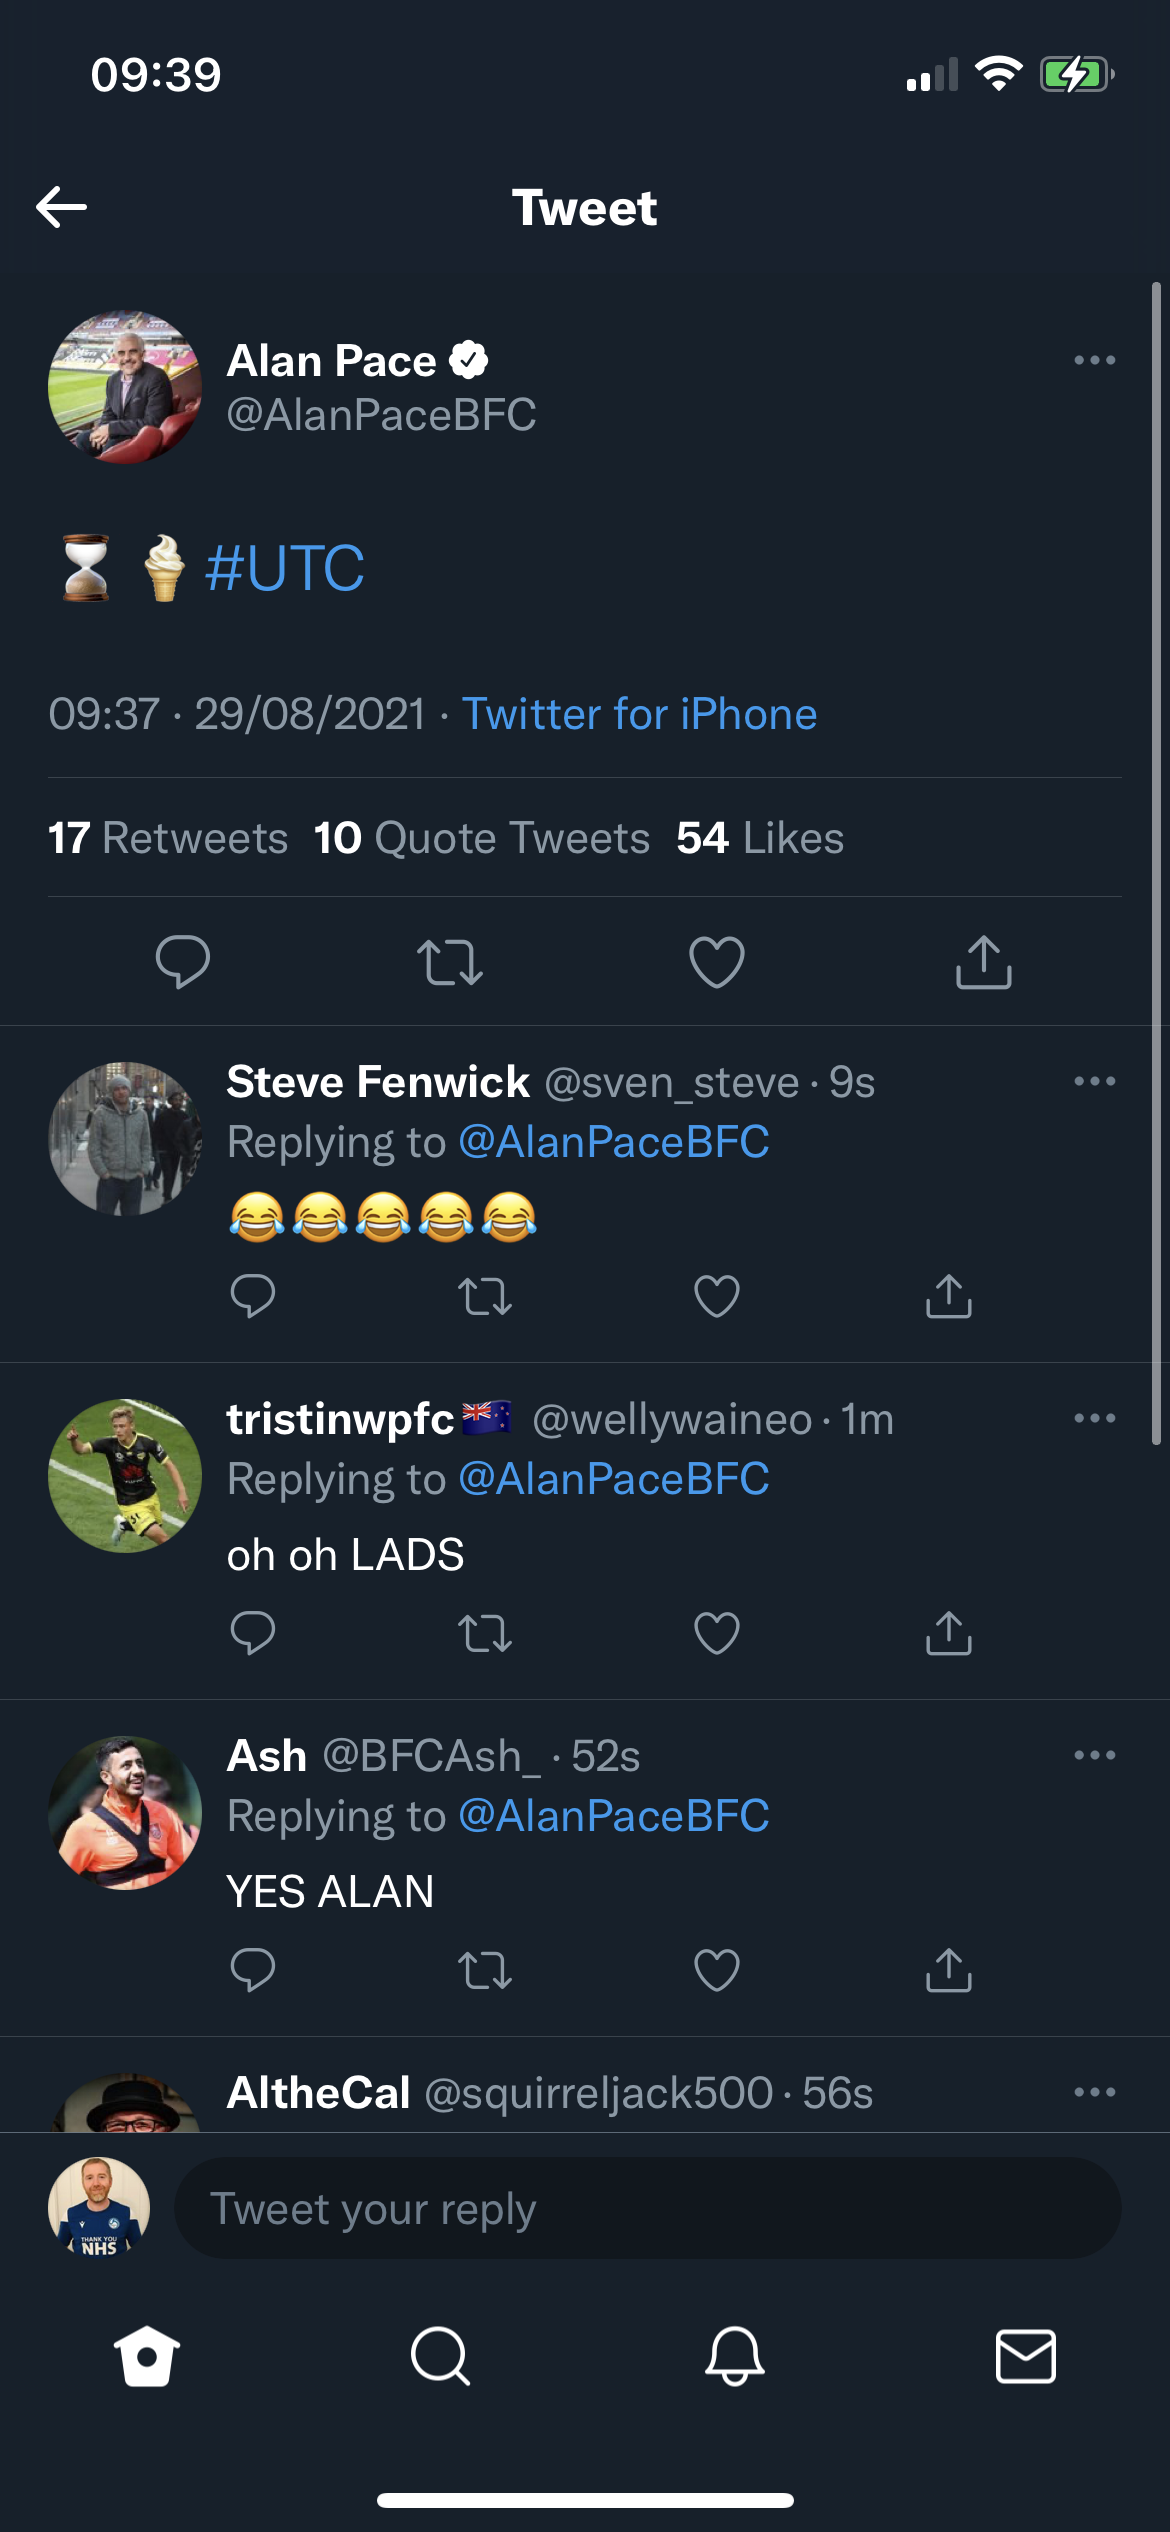
Task: Open the #UTC hashtag link
Action: 285,568
